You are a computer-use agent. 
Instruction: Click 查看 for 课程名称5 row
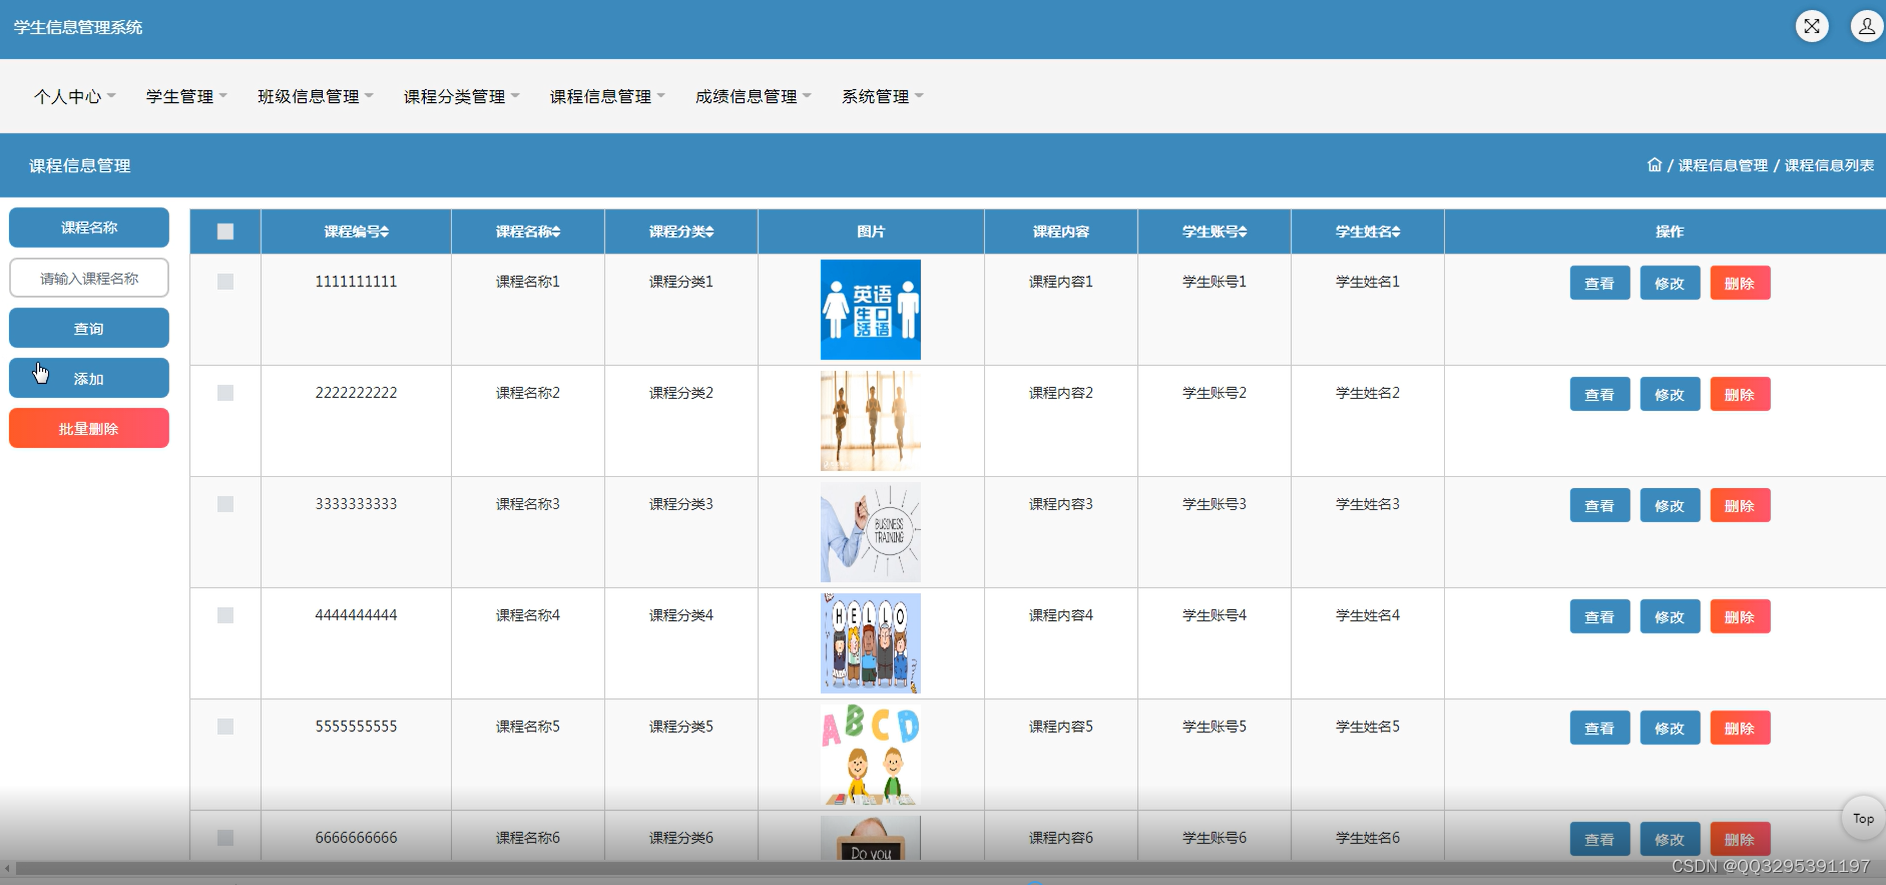[1599, 727]
